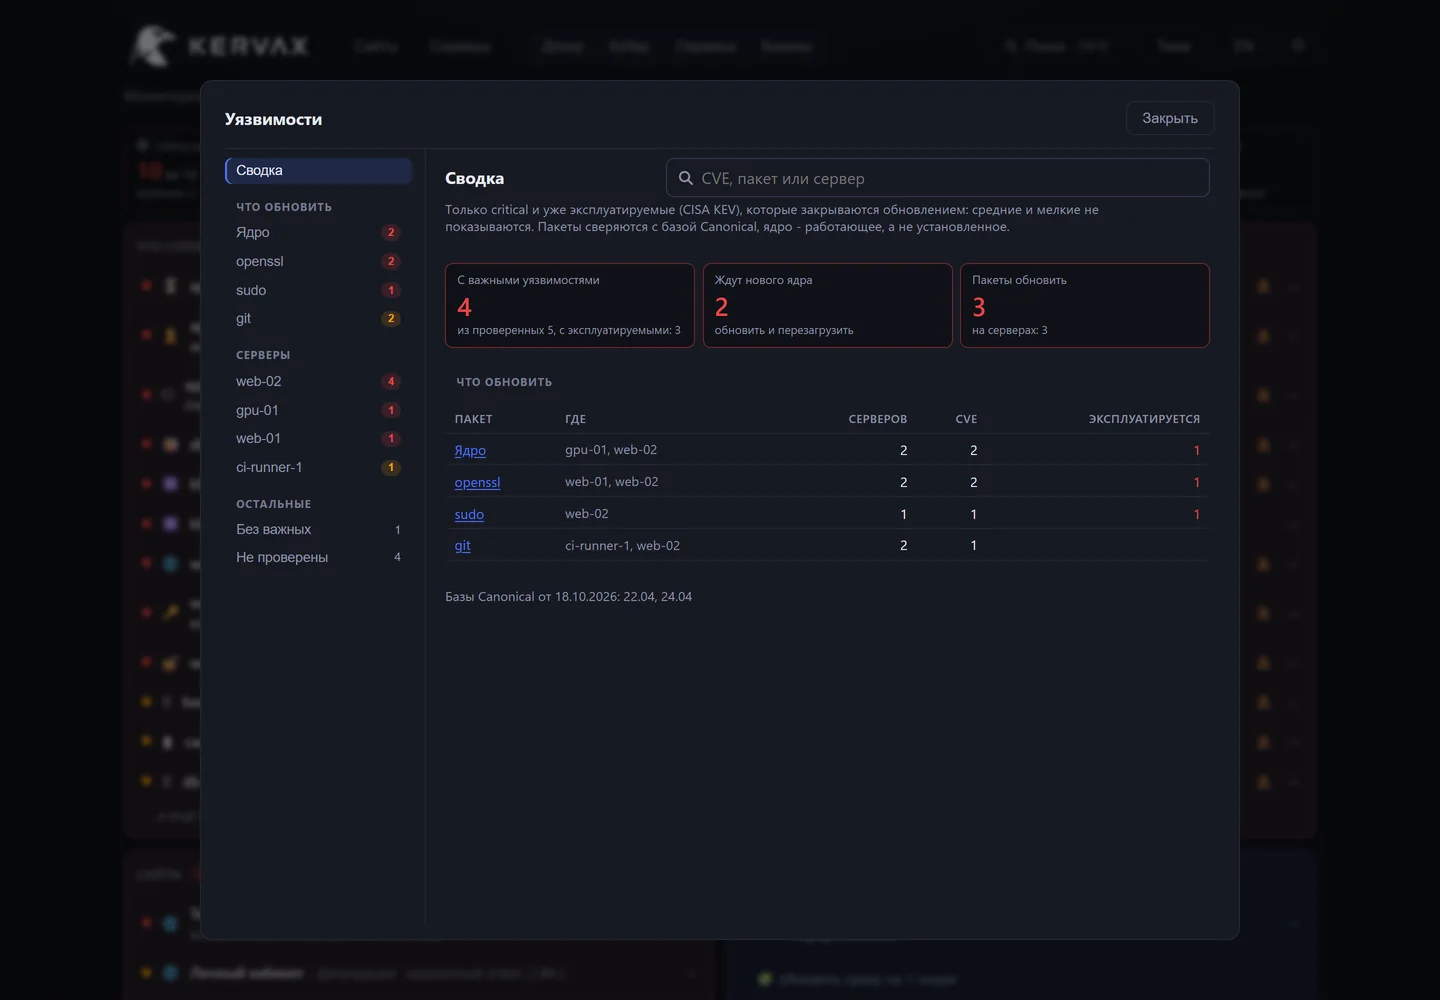Click the 'gpu-01, web-02' cell

[x=611, y=450]
